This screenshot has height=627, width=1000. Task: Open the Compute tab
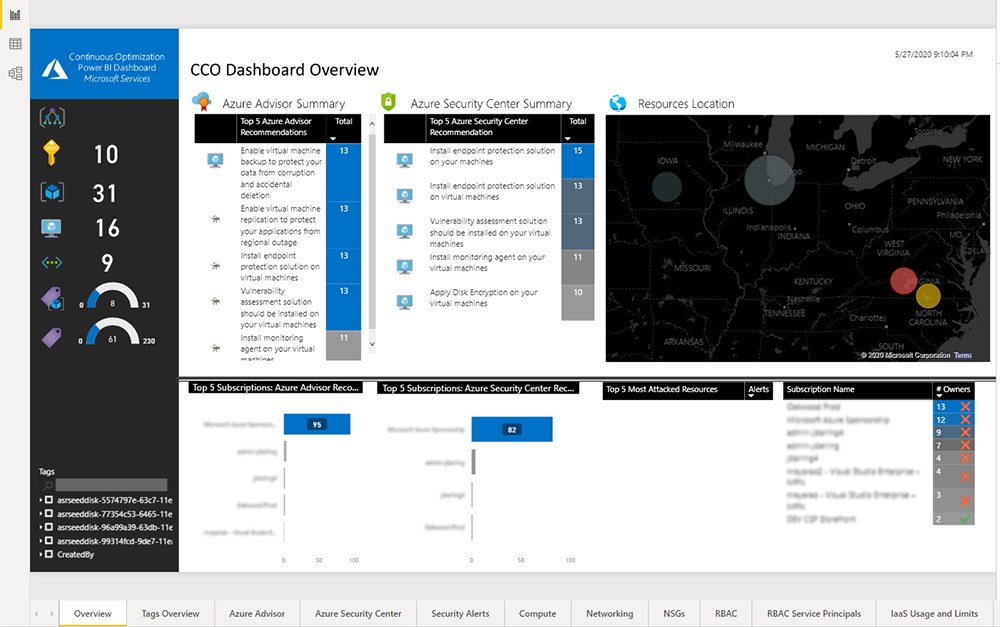(x=538, y=614)
